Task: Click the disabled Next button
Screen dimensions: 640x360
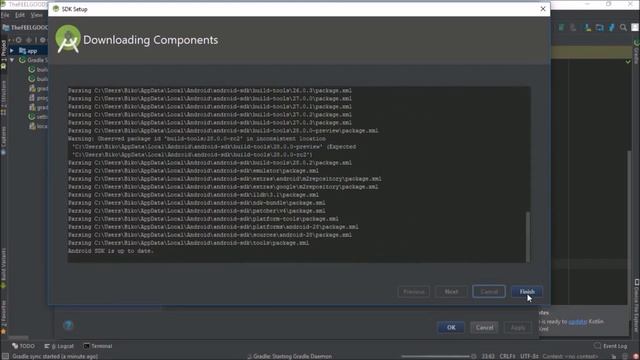Action: [x=451, y=291]
